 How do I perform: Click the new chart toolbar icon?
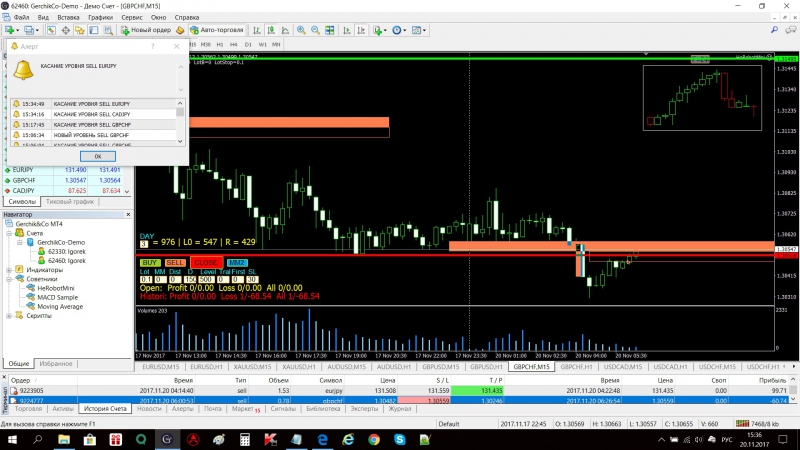pos(10,31)
